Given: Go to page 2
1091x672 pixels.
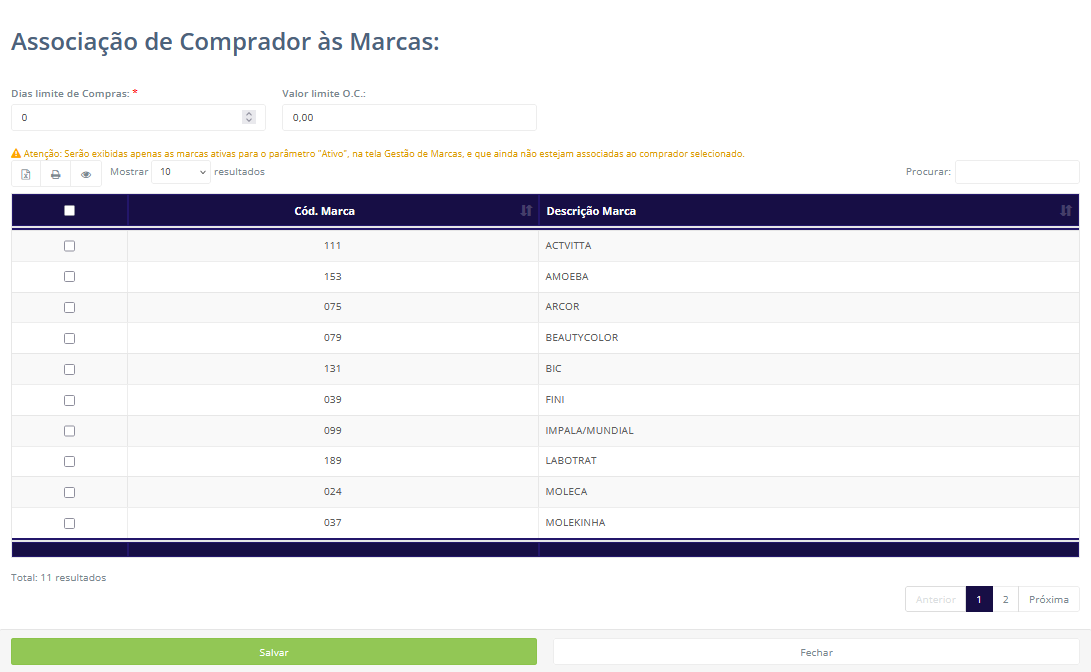Looking at the screenshot, I should (x=1005, y=600).
